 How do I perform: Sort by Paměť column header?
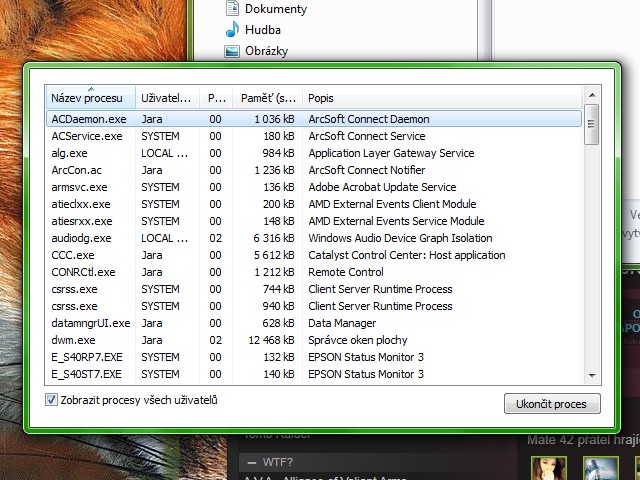[x=267, y=98]
